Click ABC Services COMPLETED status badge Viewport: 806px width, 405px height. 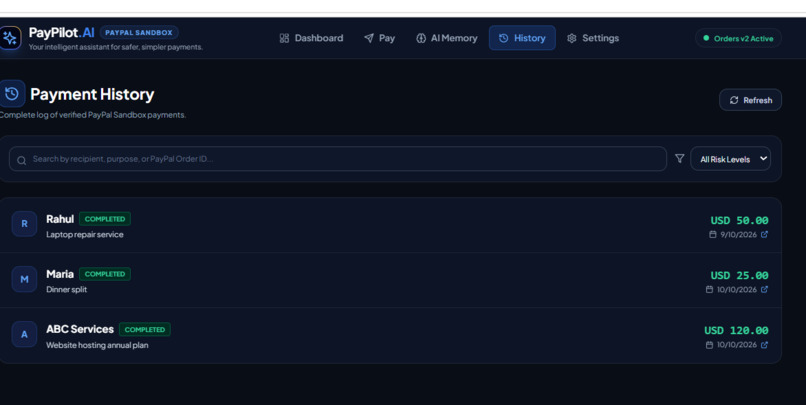click(x=145, y=329)
